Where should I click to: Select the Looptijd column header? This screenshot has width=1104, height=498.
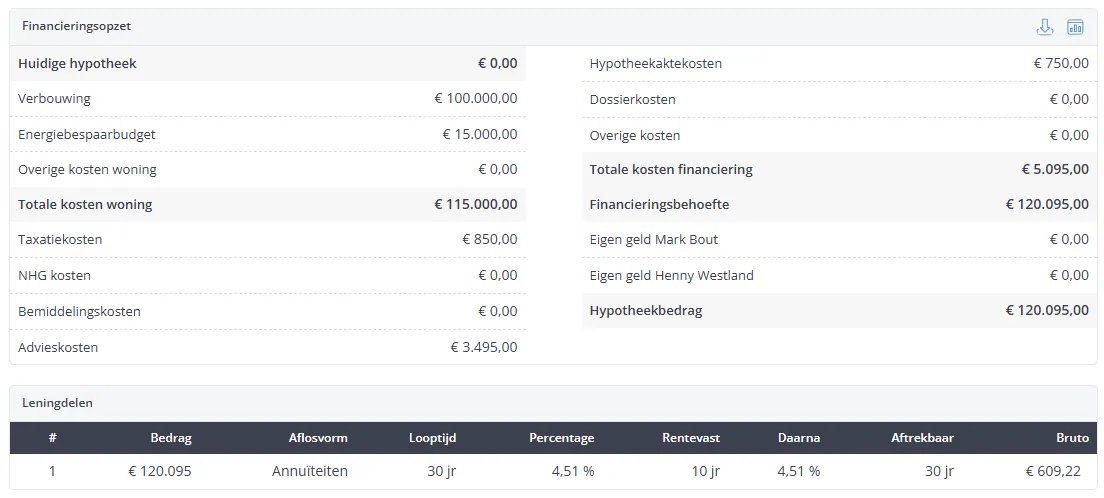tap(433, 438)
